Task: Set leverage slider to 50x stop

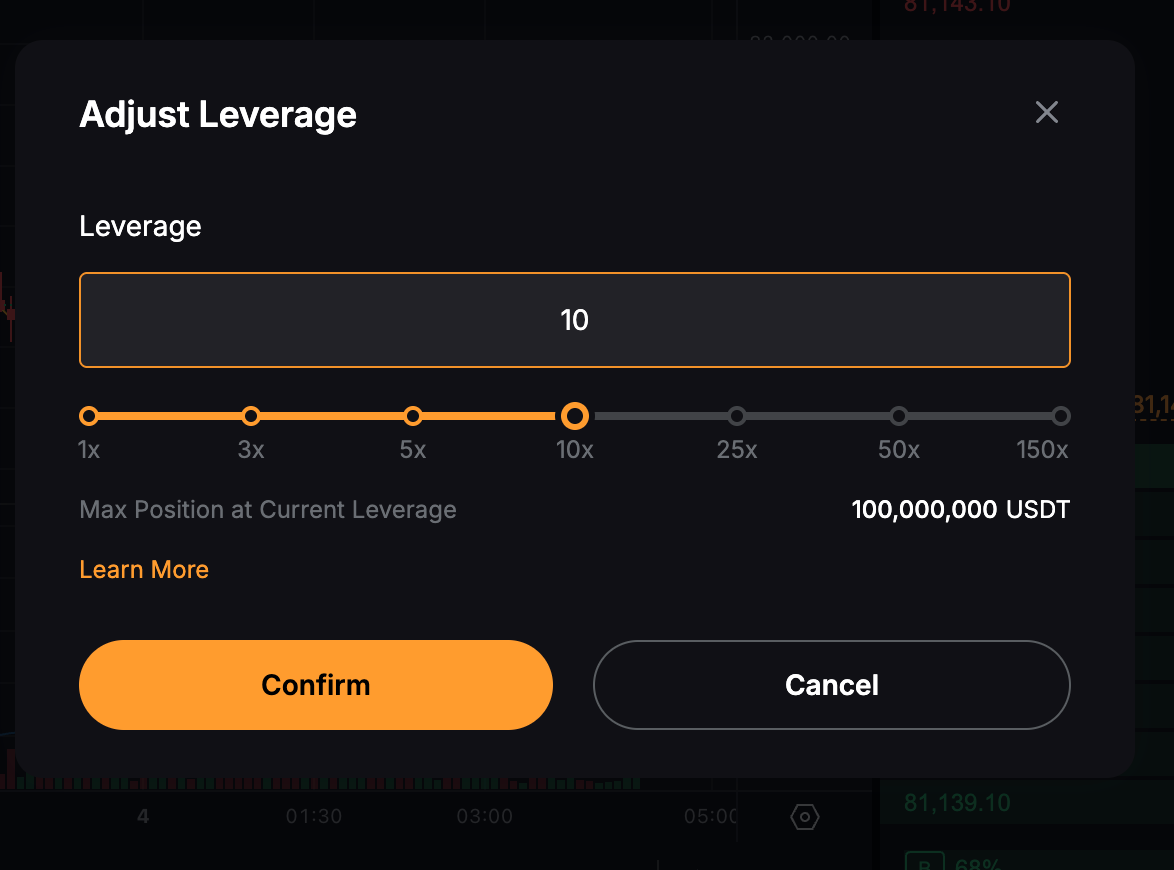Action: coord(898,416)
